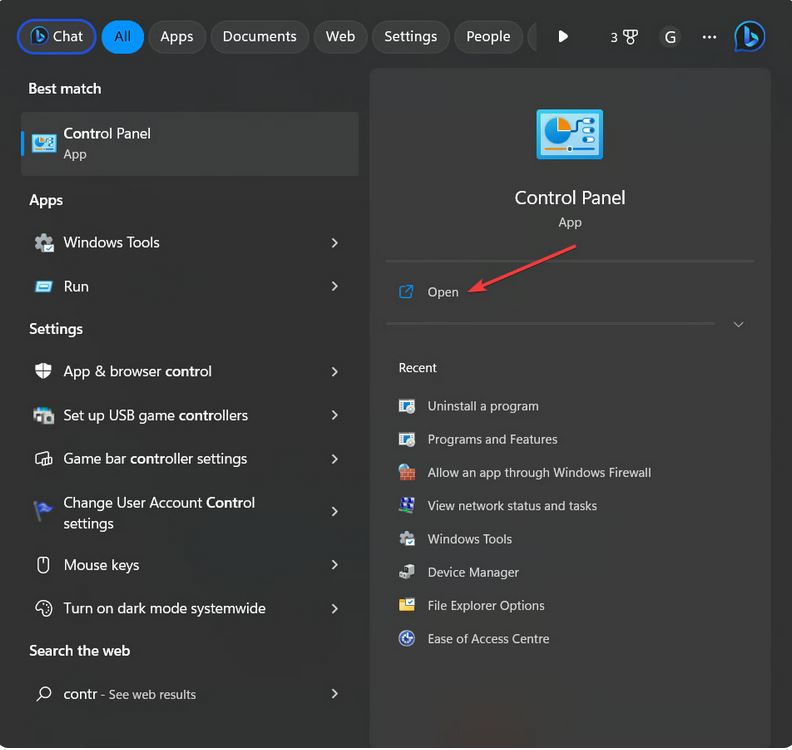This screenshot has width=792, height=750.
Task: Click the shield icon for App & browser control
Action: [43, 371]
